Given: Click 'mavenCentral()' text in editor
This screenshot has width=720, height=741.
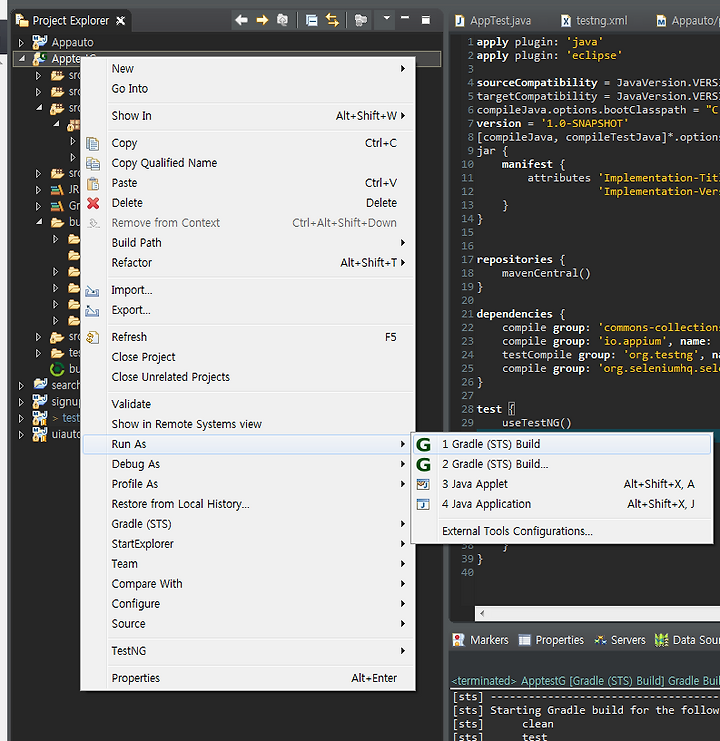Looking at the screenshot, I should (x=546, y=273).
